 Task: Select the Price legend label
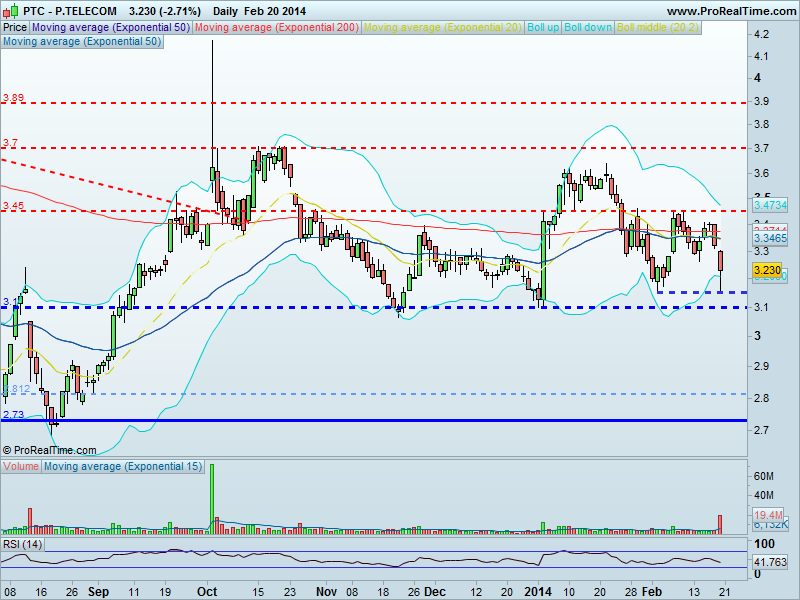click(15, 28)
